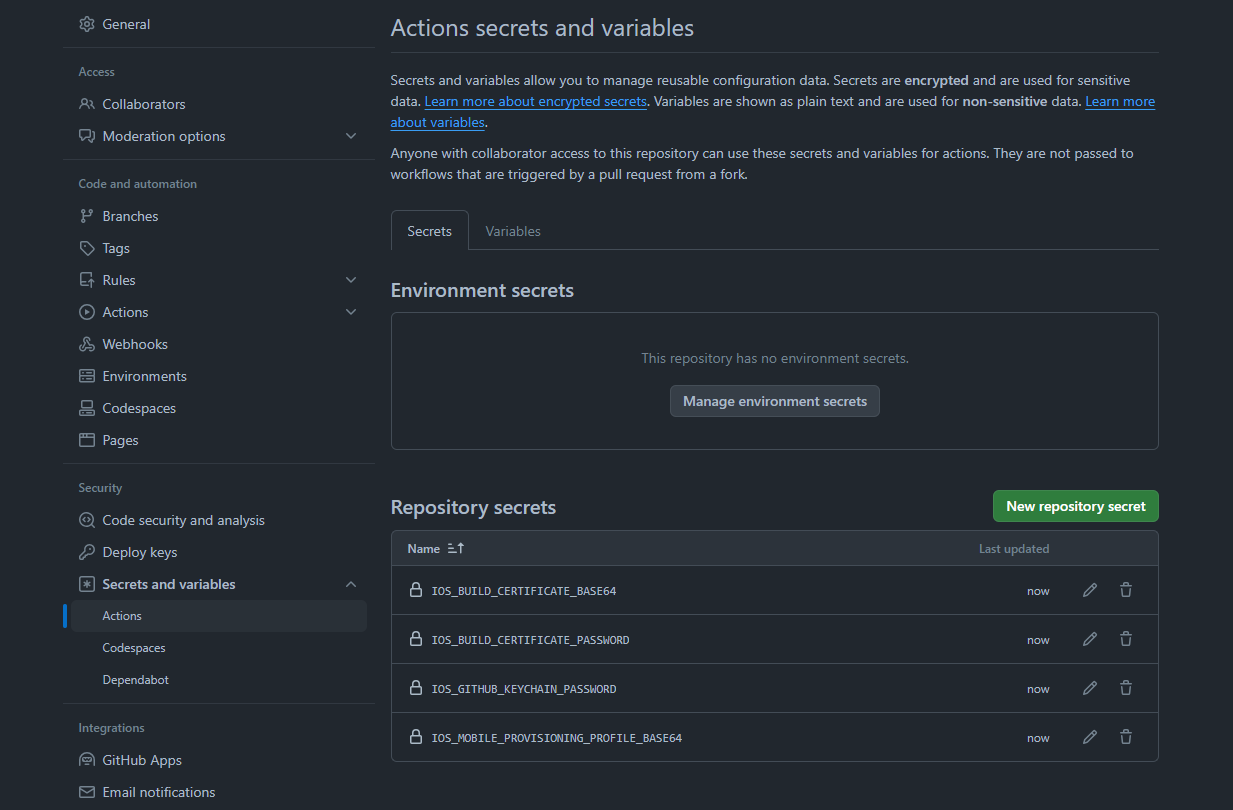1233x810 pixels.
Task: Click pencil icon for IOS_BUILD_CERTIFICATE_PASSWORD
Action: (1090, 639)
